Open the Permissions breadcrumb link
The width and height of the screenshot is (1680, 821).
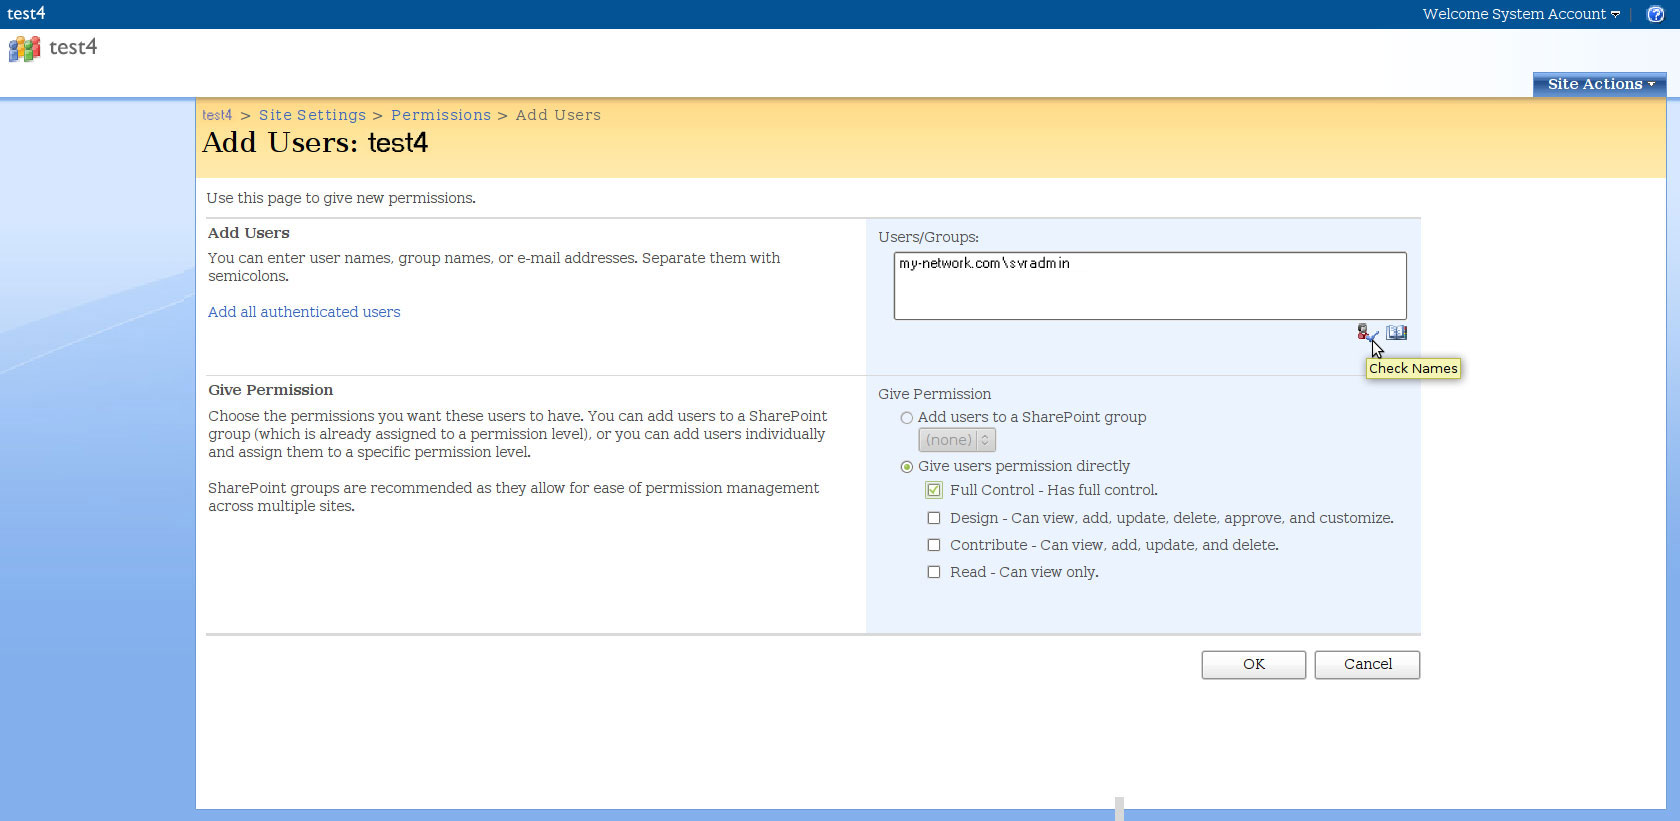click(x=441, y=115)
